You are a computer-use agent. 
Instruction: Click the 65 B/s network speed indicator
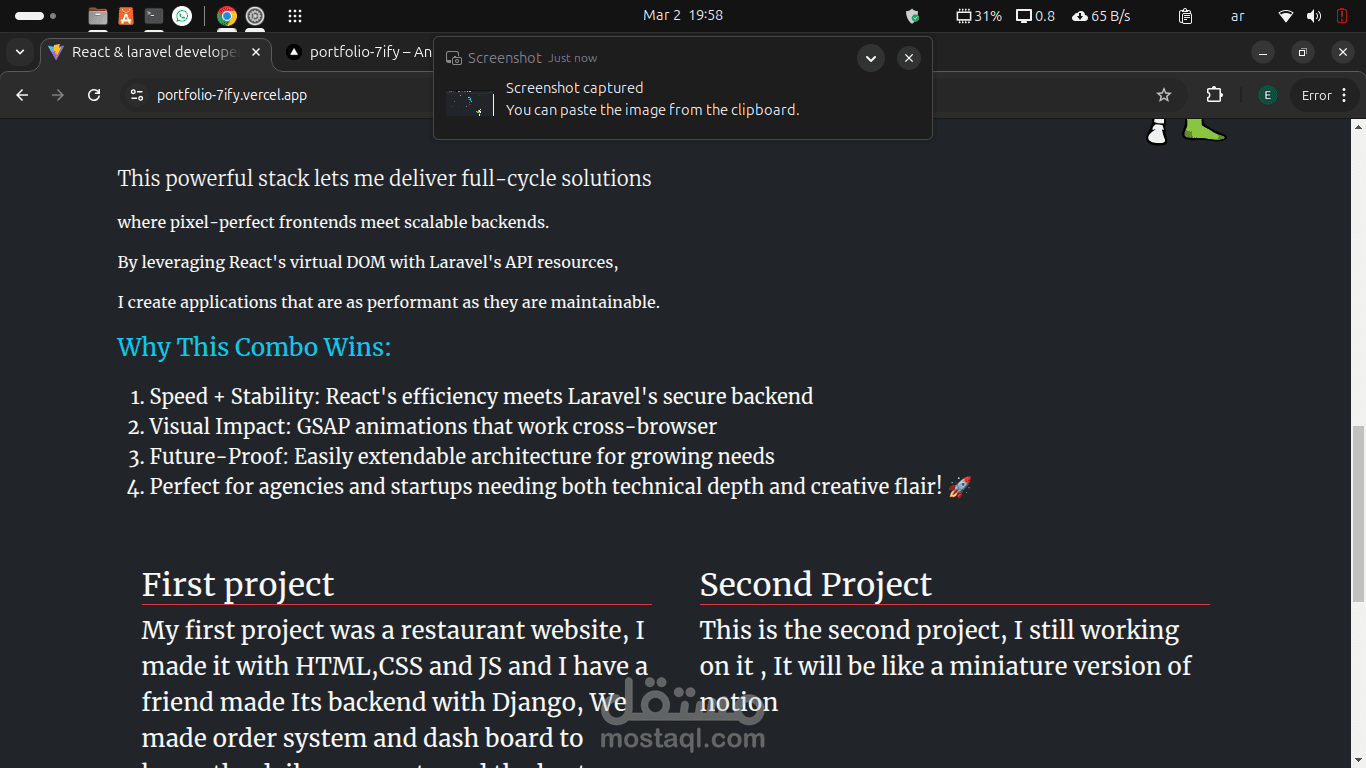click(x=1102, y=16)
